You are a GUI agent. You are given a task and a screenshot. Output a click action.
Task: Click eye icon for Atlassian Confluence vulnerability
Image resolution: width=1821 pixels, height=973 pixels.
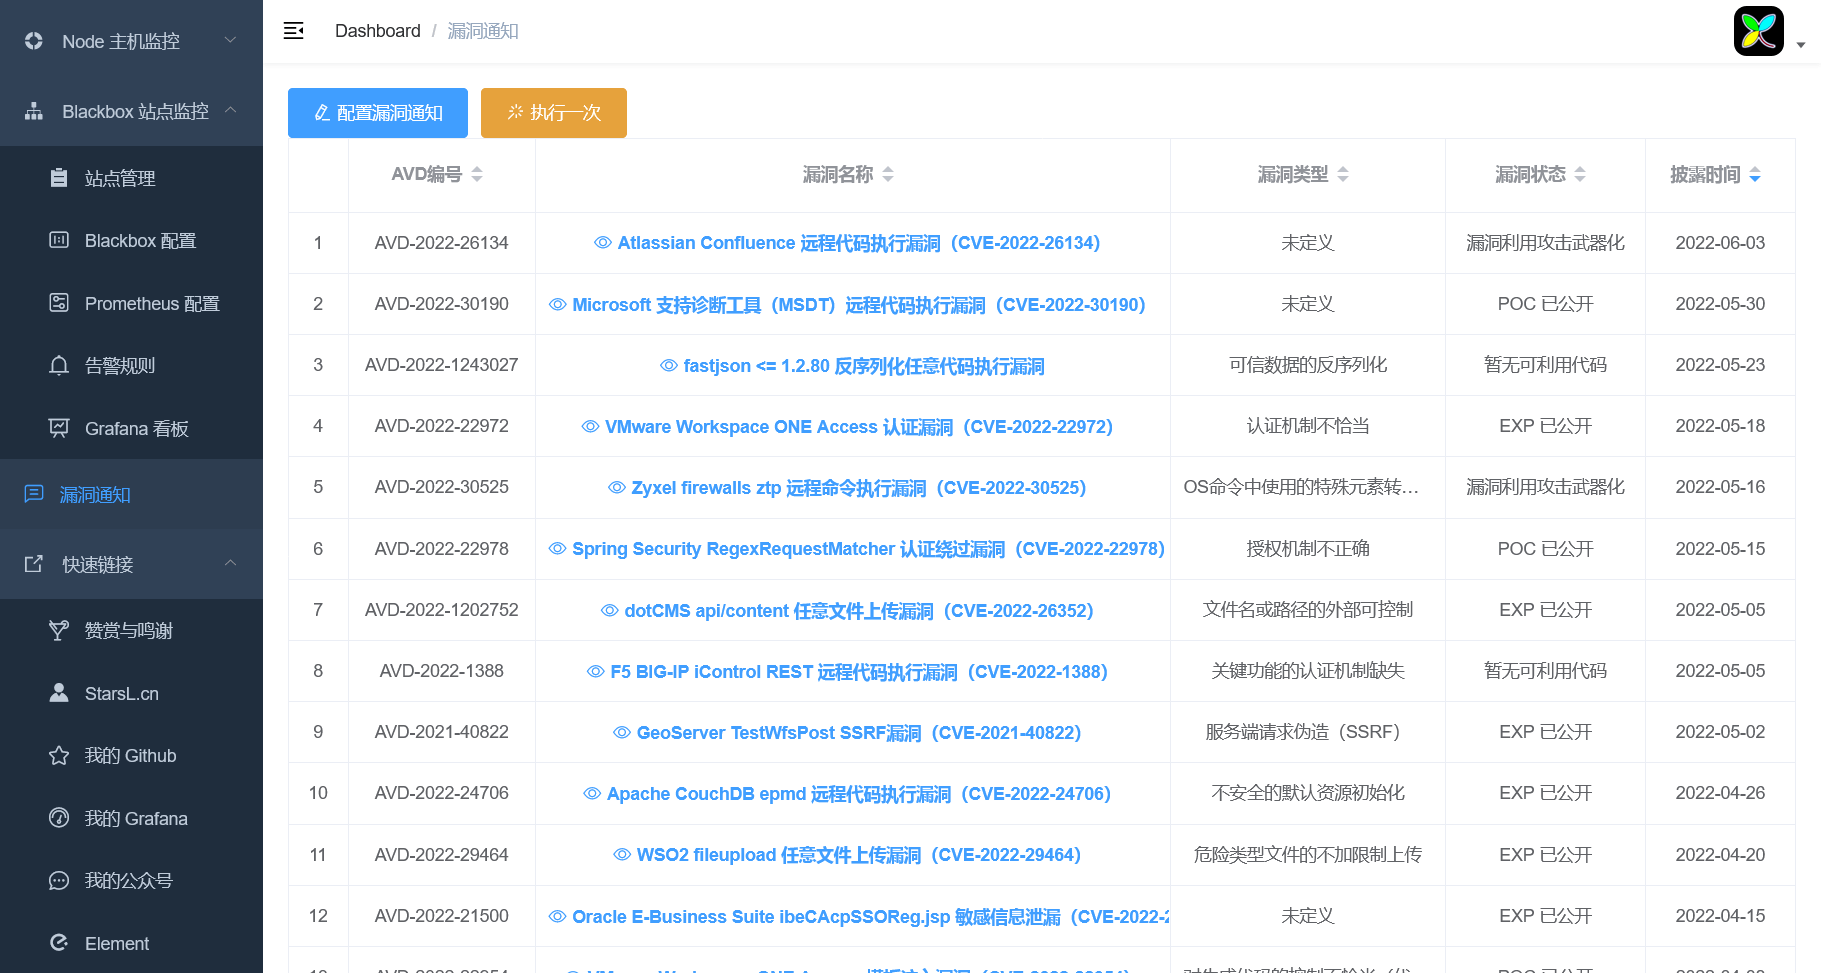coord(603,243)
